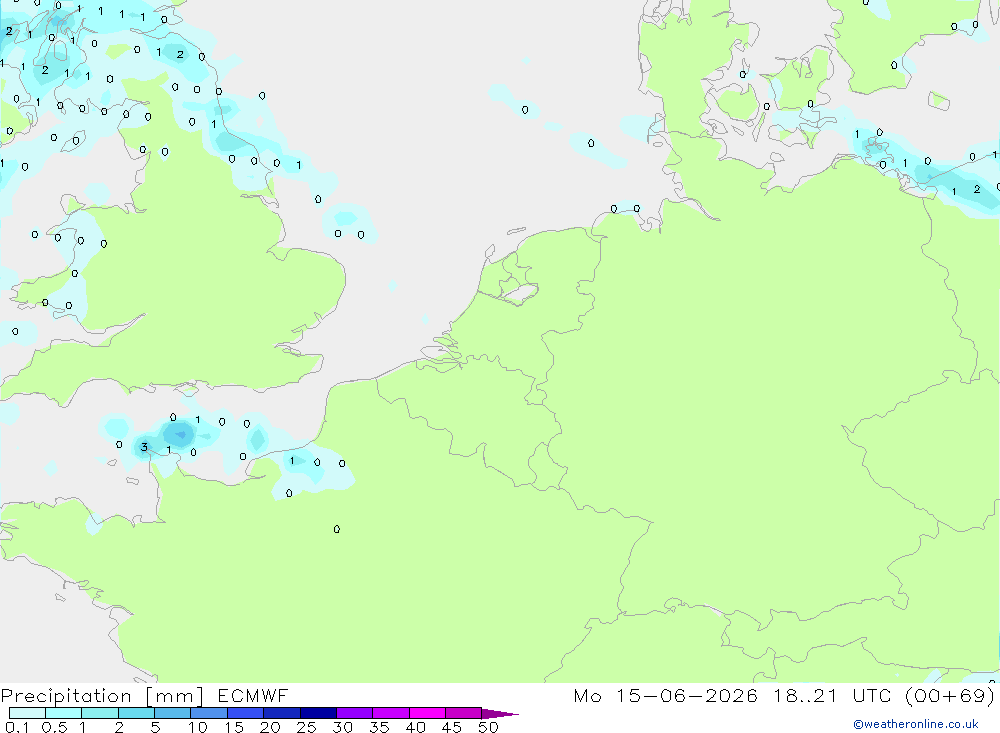The width and height of the screenshot is (1000, 733).
Task: Click the 15 to 20 mm legend swatch
Action: 245,713
